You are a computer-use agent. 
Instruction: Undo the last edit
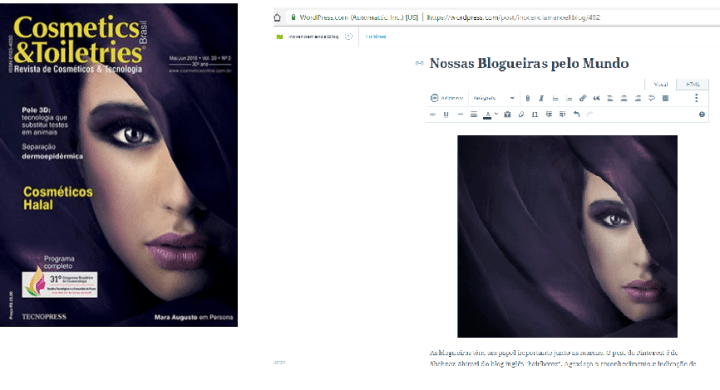click(x=577, y=114)
